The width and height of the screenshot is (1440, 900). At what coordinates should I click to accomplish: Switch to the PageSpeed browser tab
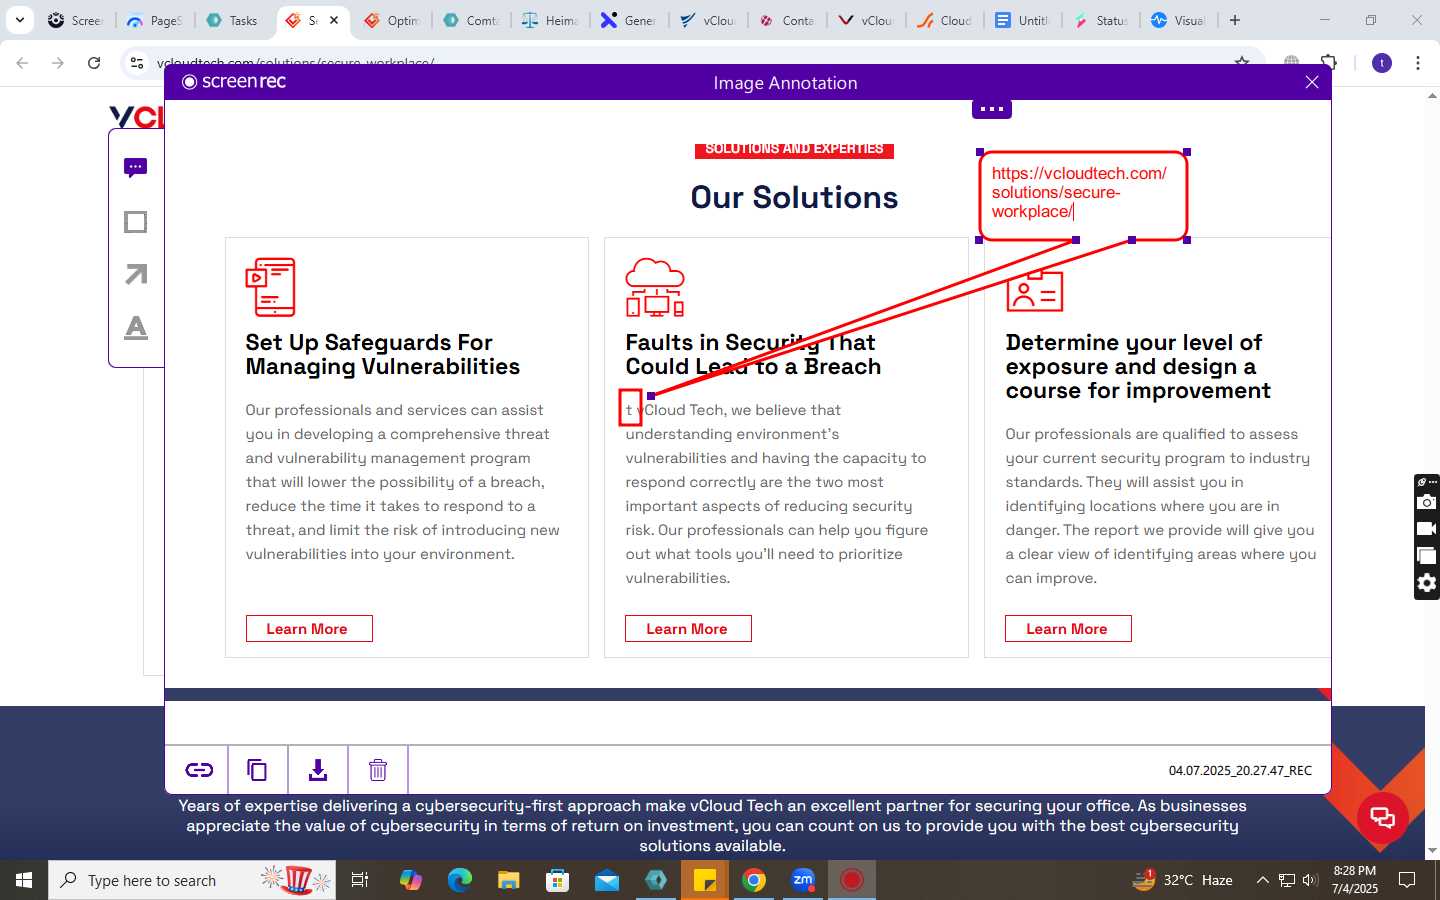(x=155, y=20)
